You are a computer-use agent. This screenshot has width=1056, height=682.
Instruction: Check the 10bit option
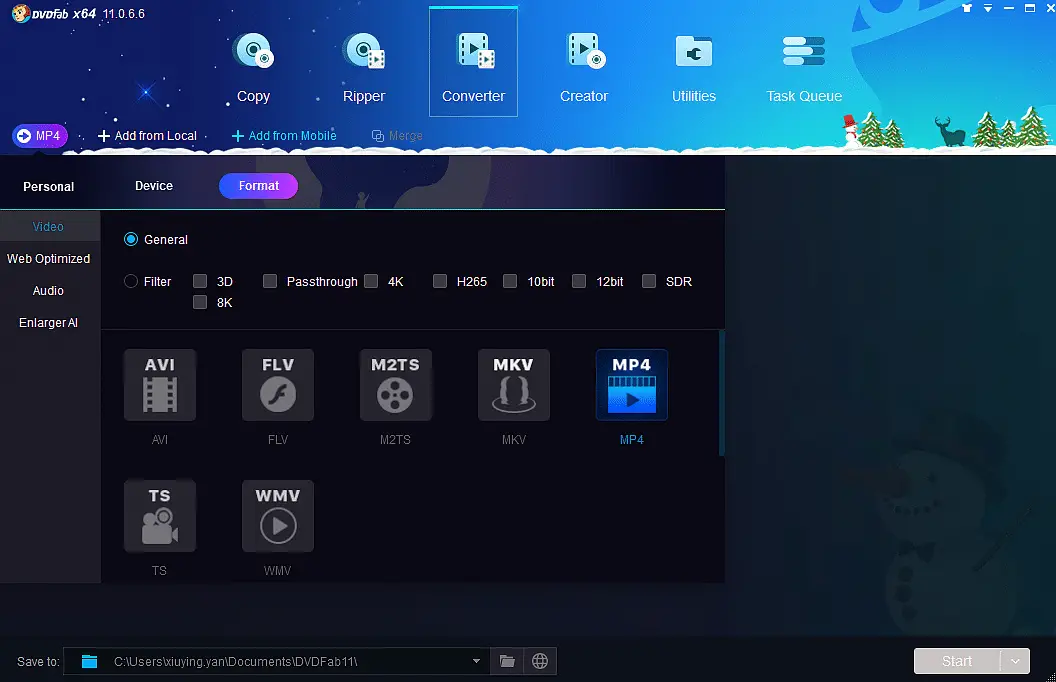point(510,281)
